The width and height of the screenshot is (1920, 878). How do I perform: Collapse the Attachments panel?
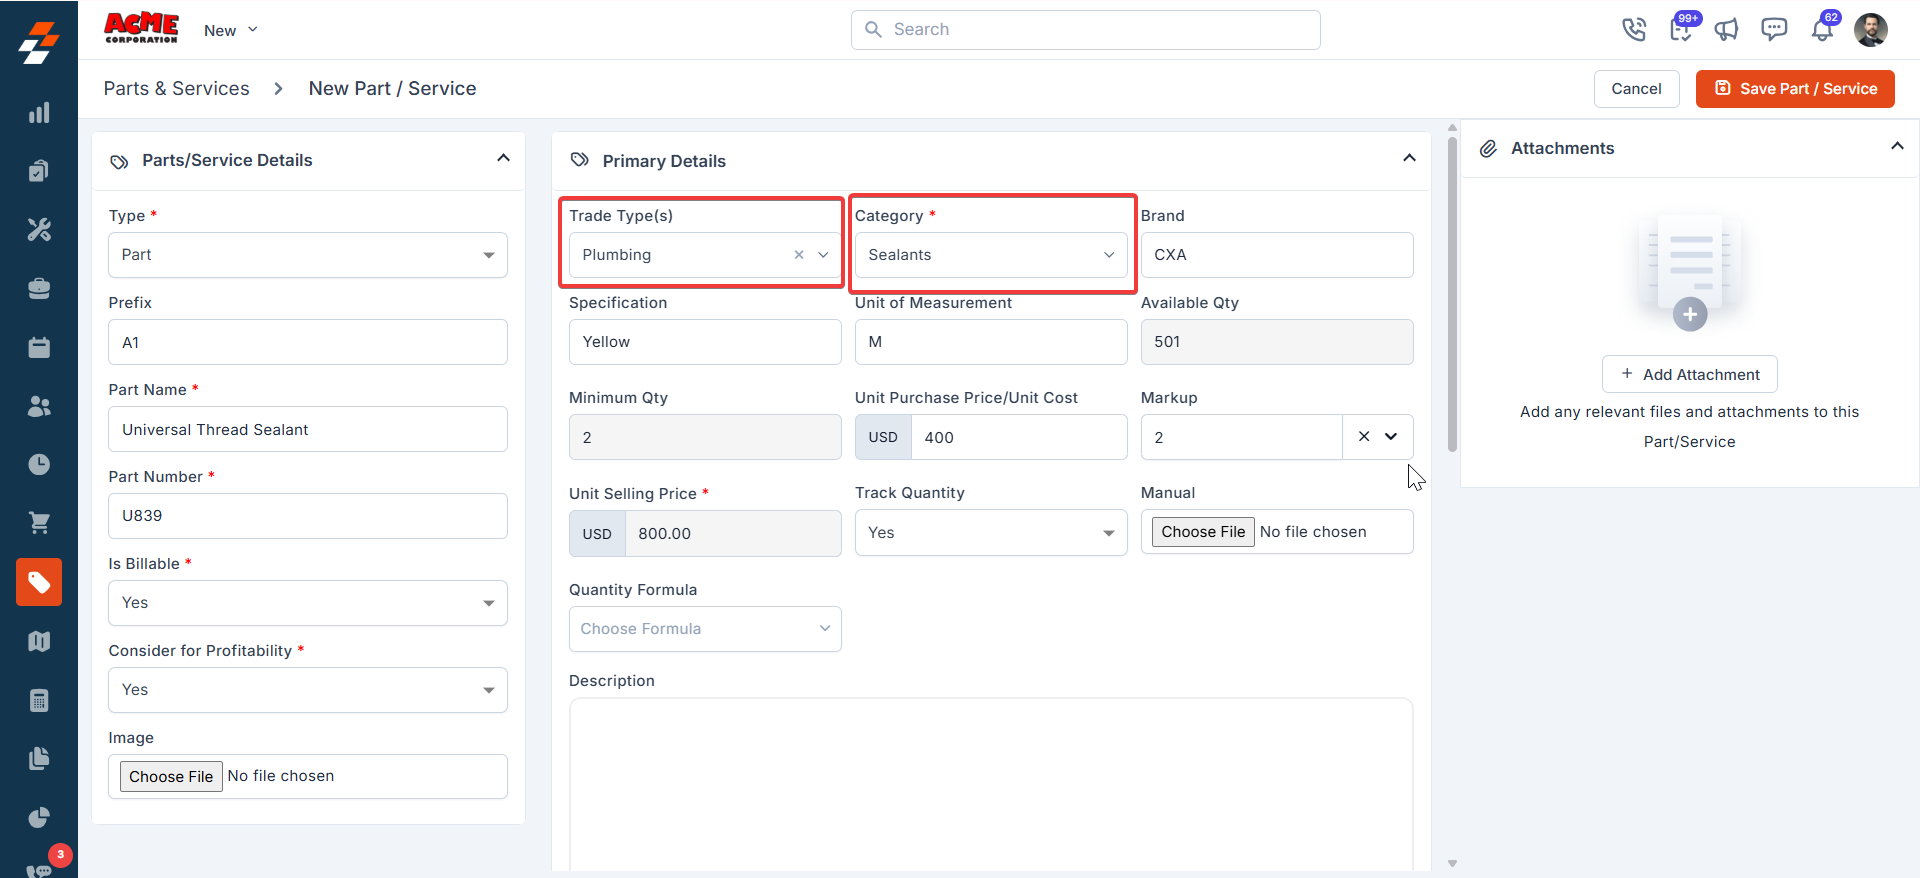pos(1897,146)
